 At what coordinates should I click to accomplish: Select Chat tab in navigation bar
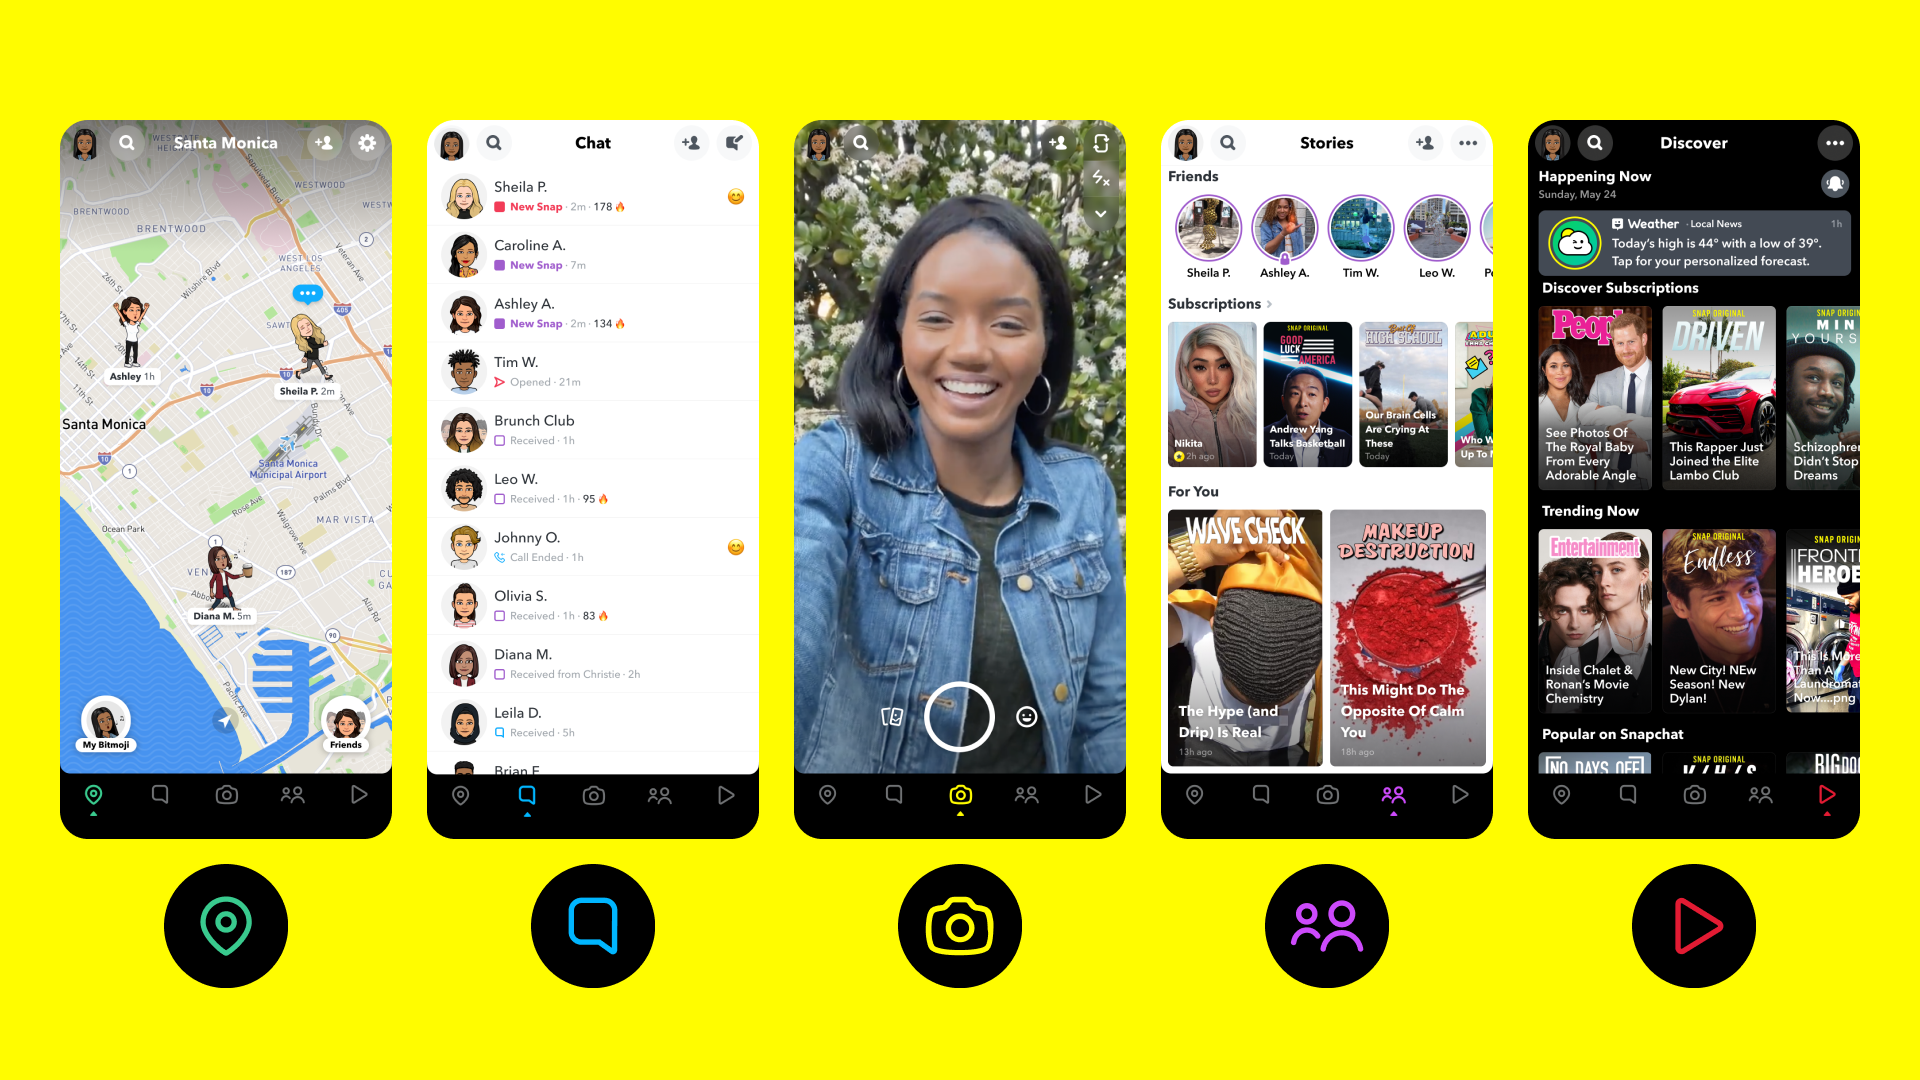[525, 794]
